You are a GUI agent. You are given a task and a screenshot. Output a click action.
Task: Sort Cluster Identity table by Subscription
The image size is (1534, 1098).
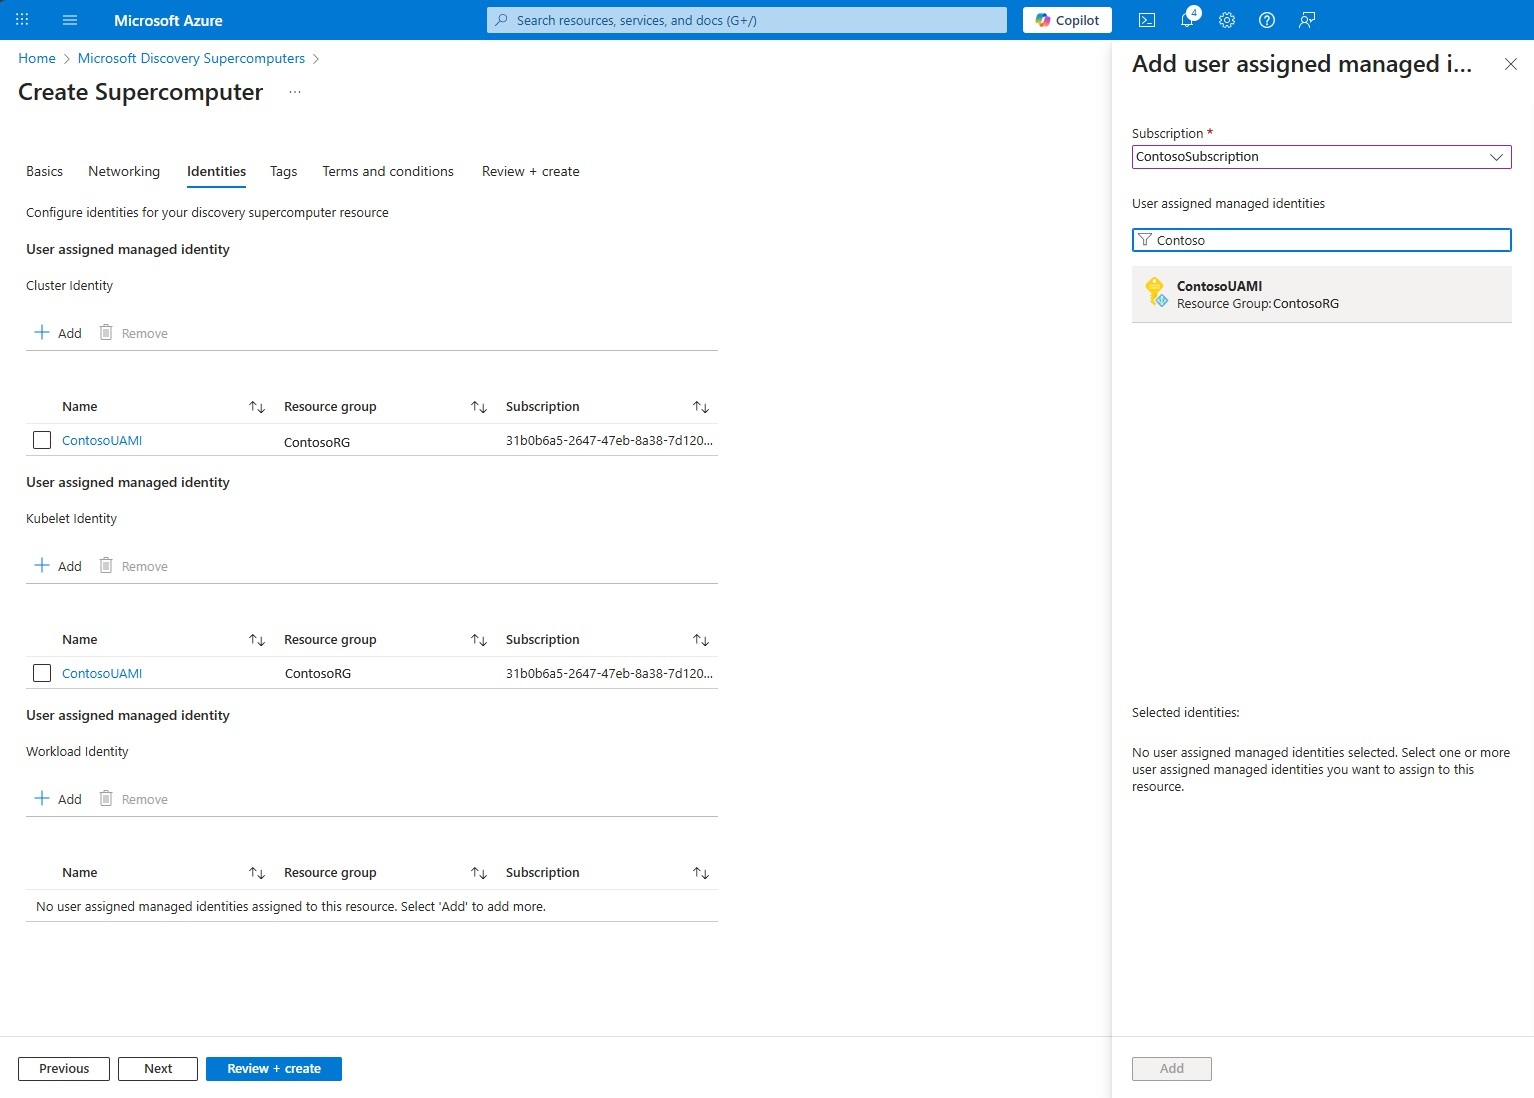point(701,407)
